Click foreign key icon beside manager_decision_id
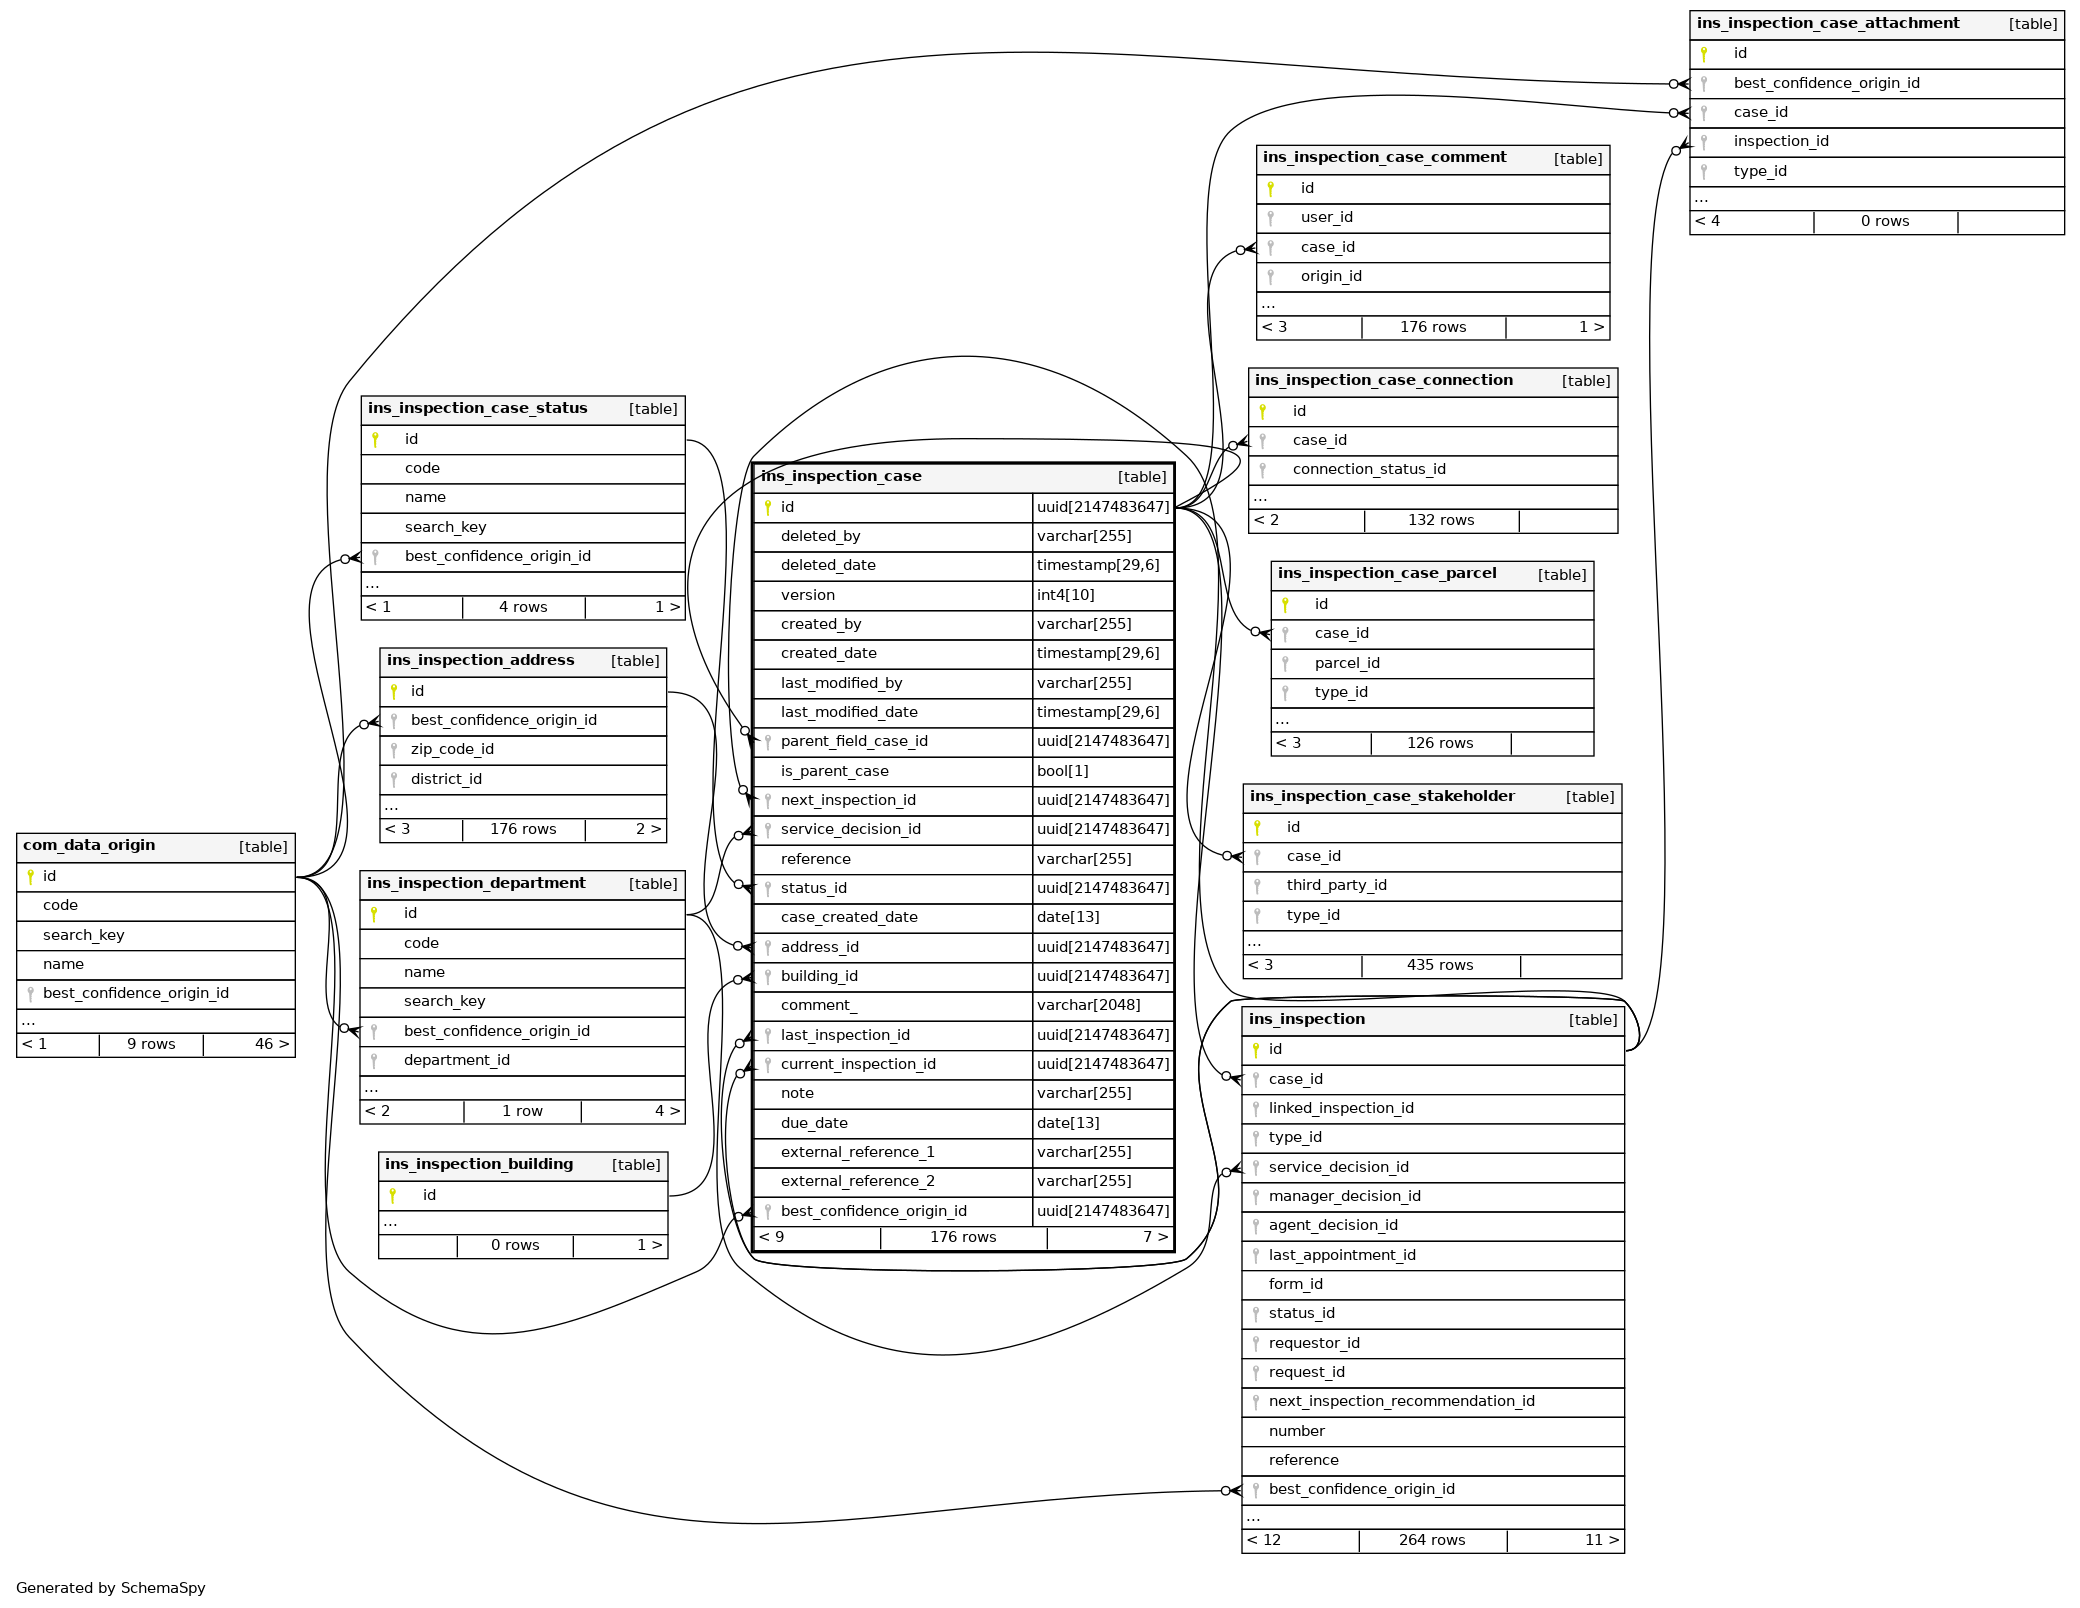Viewport: 2080px width, 1608px height. click(1255, 1197)
